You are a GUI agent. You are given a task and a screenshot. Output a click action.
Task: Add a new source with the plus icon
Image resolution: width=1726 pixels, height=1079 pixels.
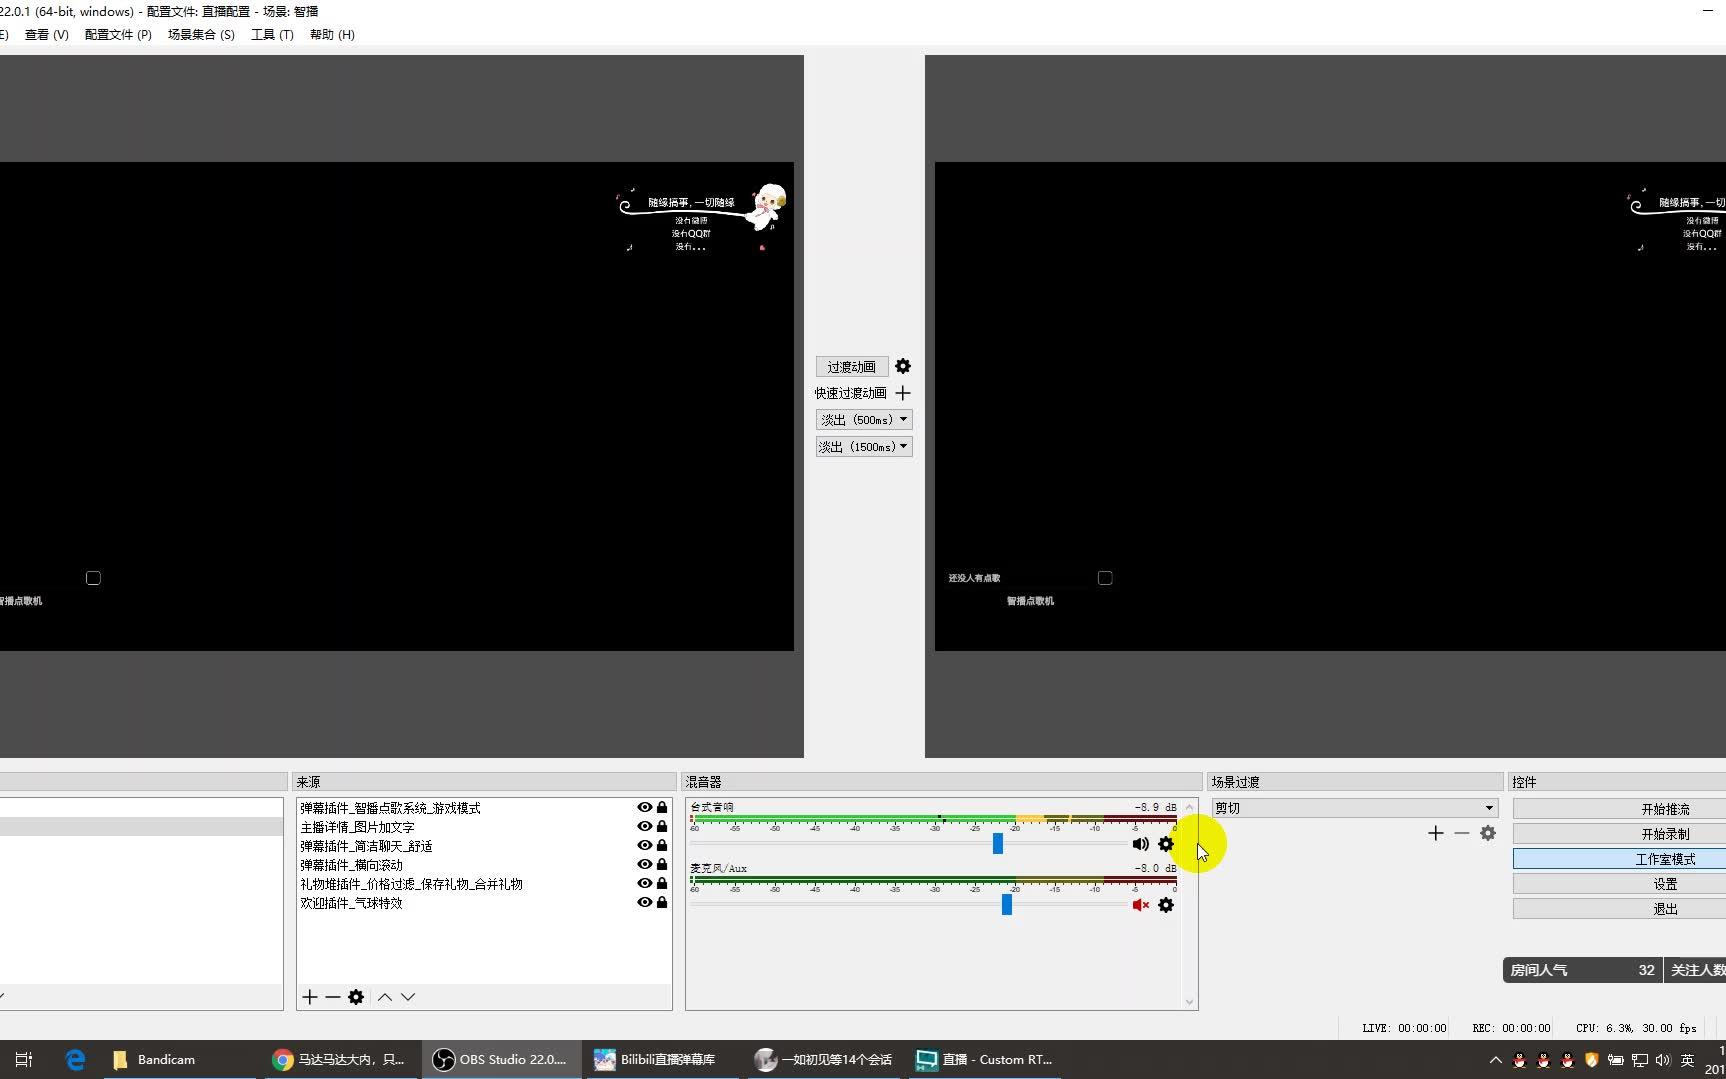(x=310, y=997)
